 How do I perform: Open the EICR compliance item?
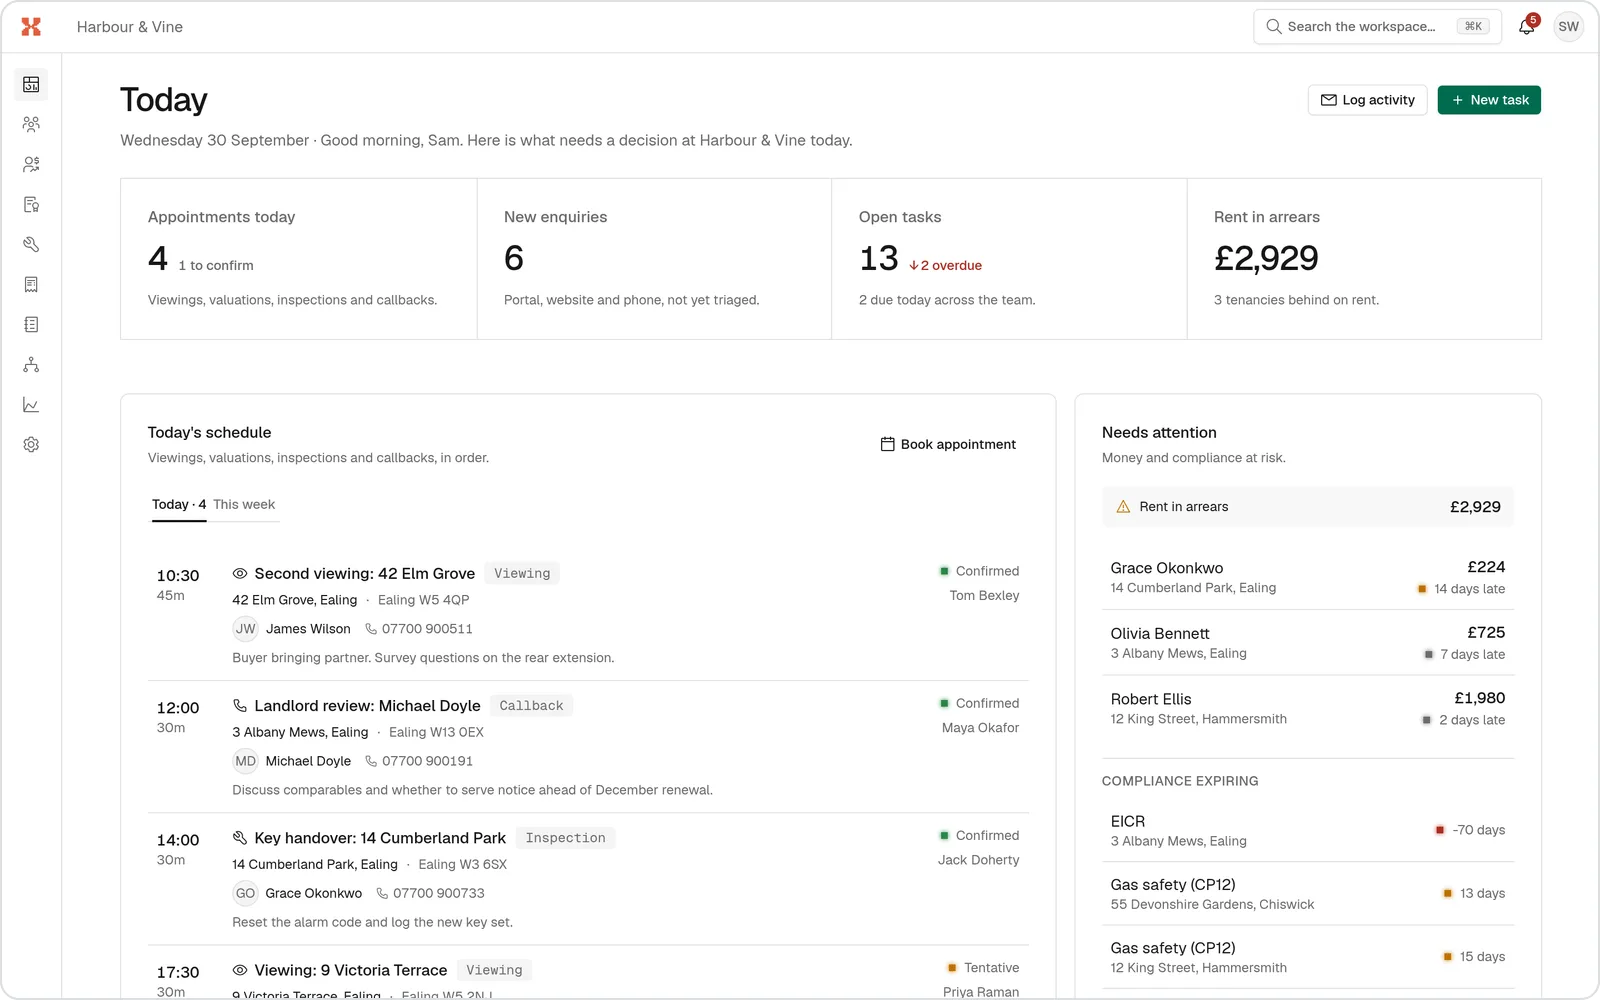click(1308, 830)
